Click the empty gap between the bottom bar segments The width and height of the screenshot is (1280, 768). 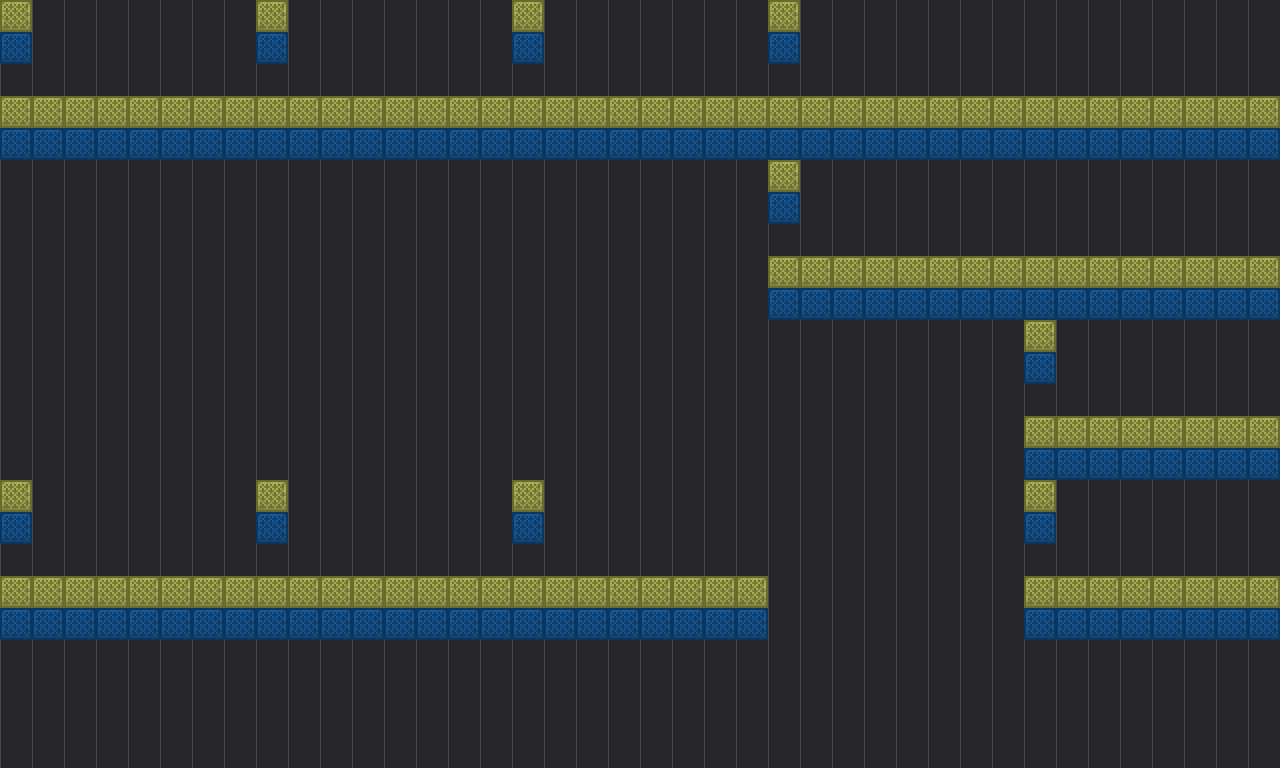896,608
